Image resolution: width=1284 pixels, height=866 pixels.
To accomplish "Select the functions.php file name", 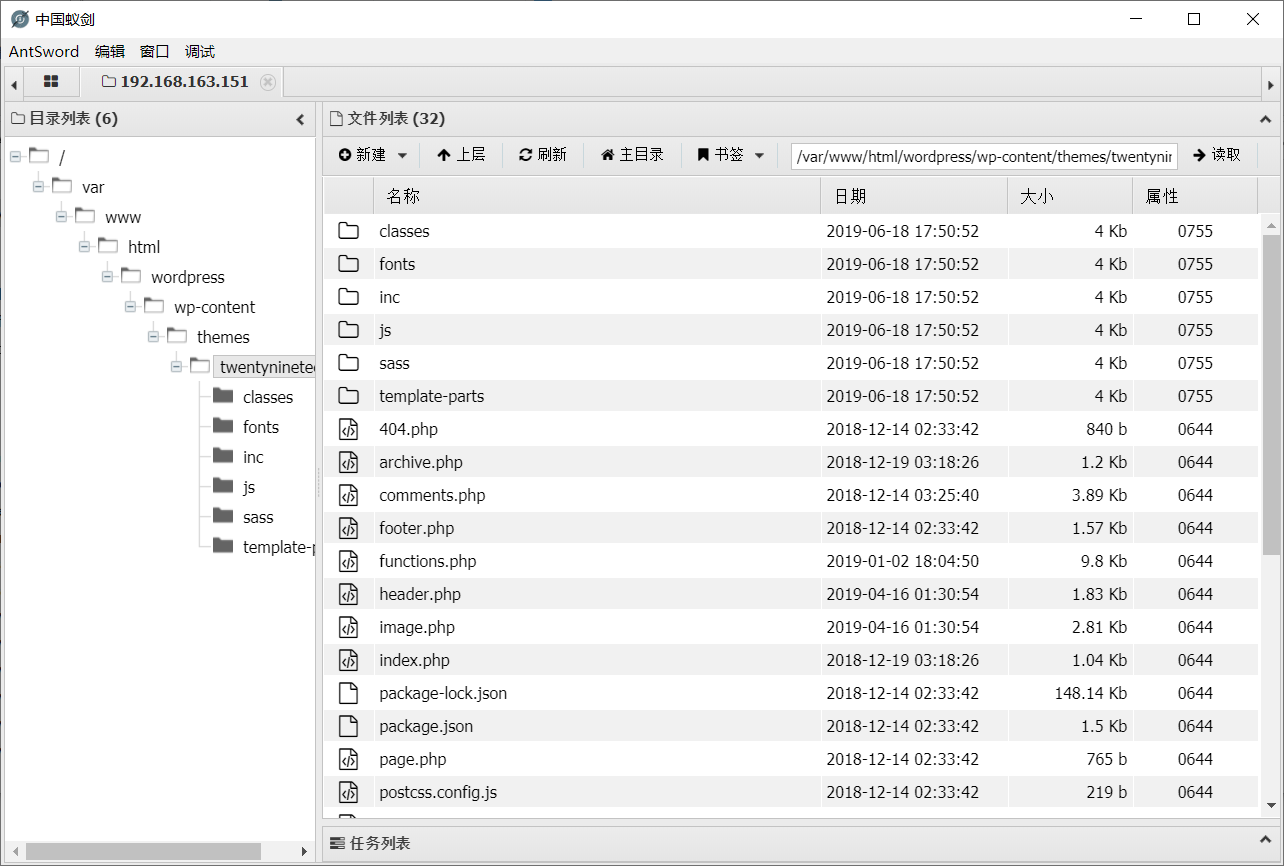I will click(x=428, y=561).
